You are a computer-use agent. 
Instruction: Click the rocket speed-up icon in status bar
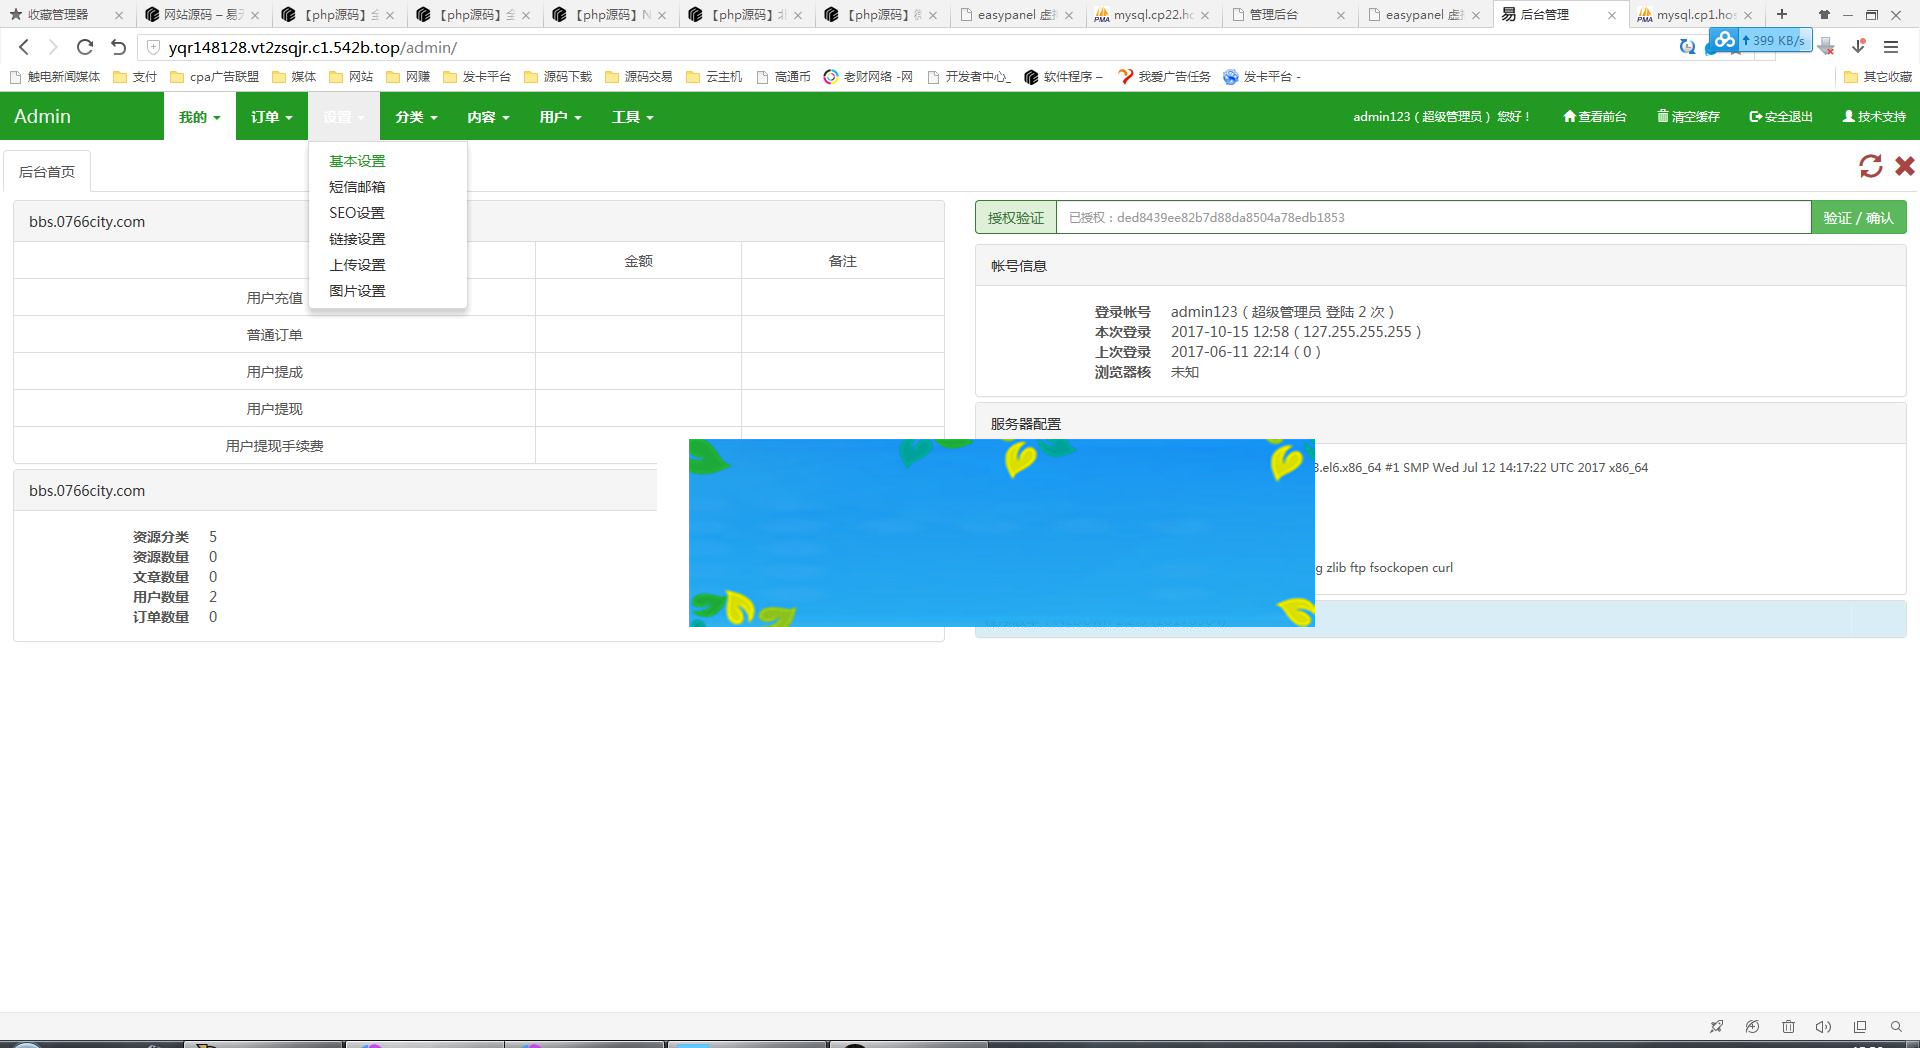coord(1716,1026)
